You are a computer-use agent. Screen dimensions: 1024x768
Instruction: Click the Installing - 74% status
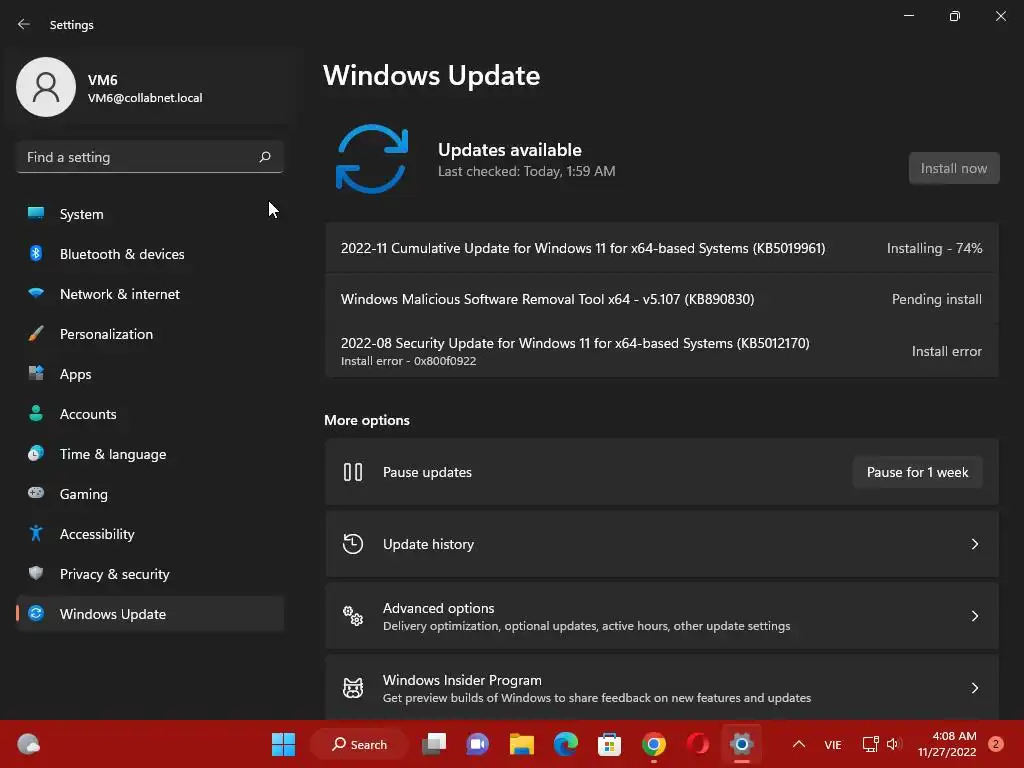(x=934, y=248)
